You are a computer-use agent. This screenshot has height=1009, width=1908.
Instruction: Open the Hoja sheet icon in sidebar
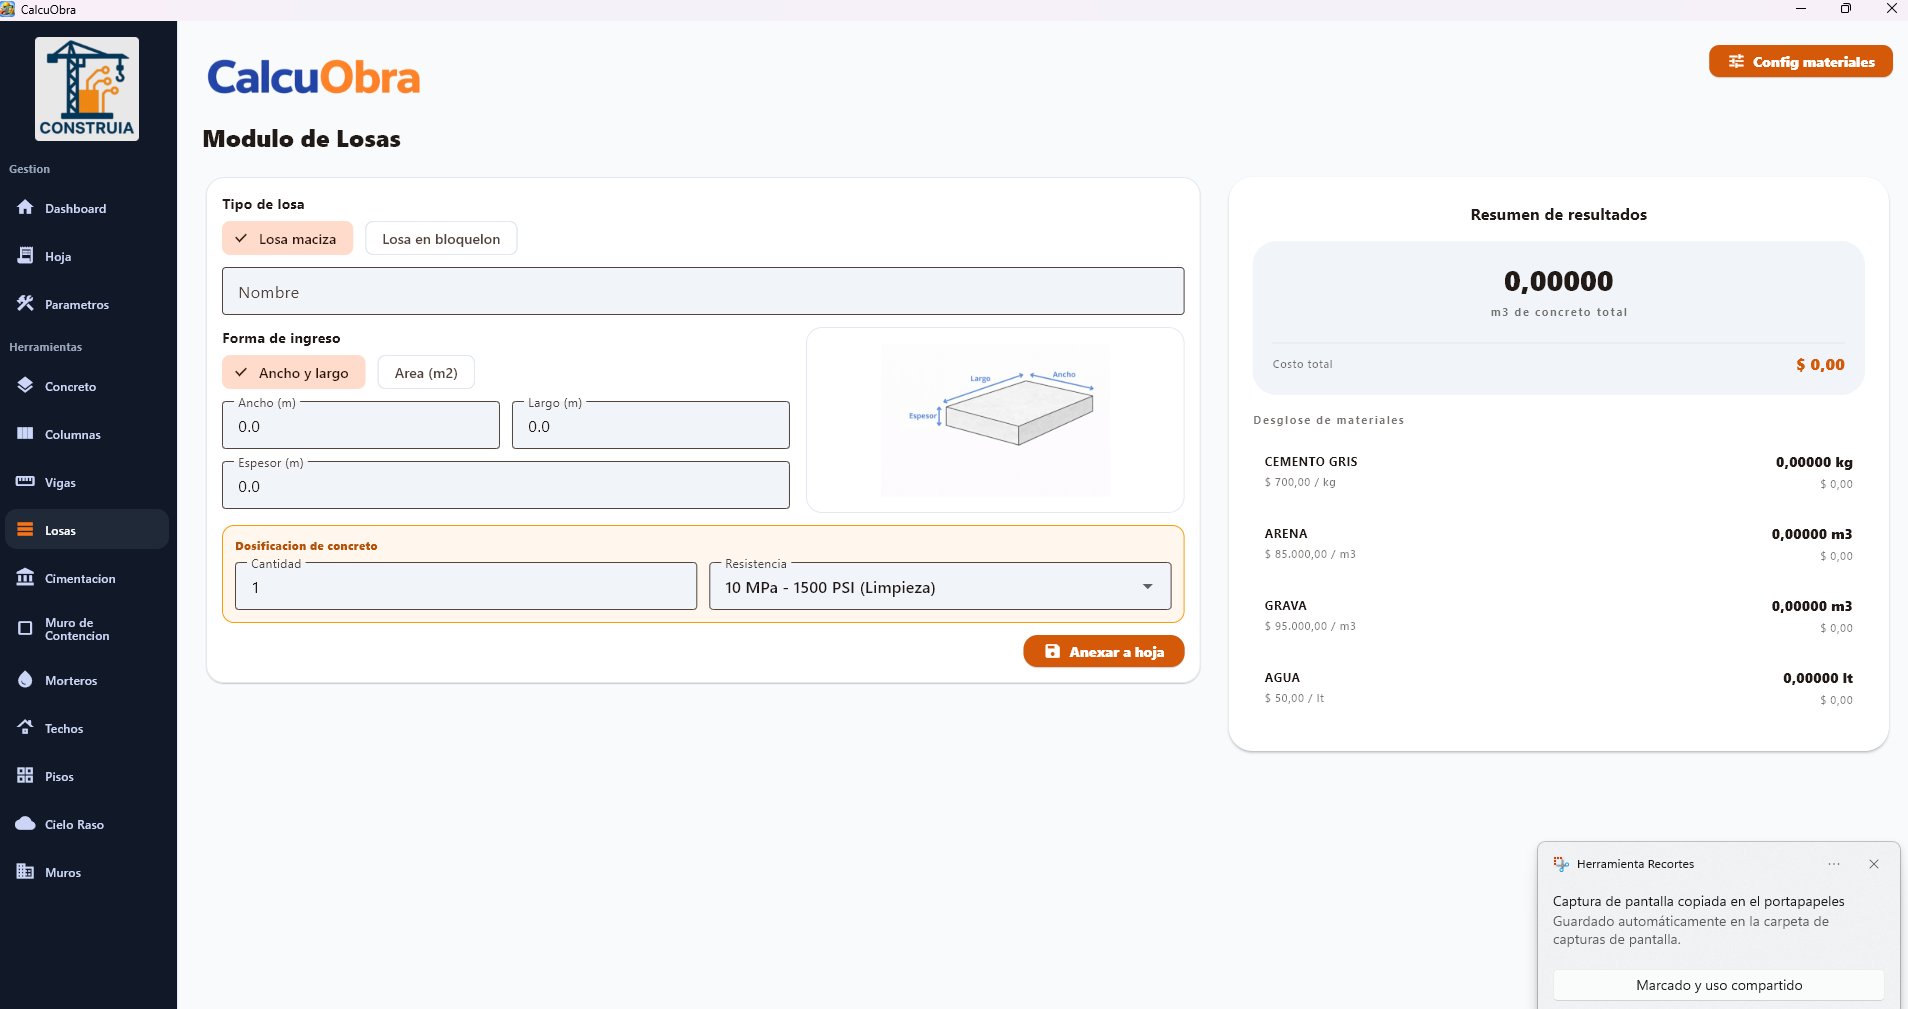tap(25, 256)
